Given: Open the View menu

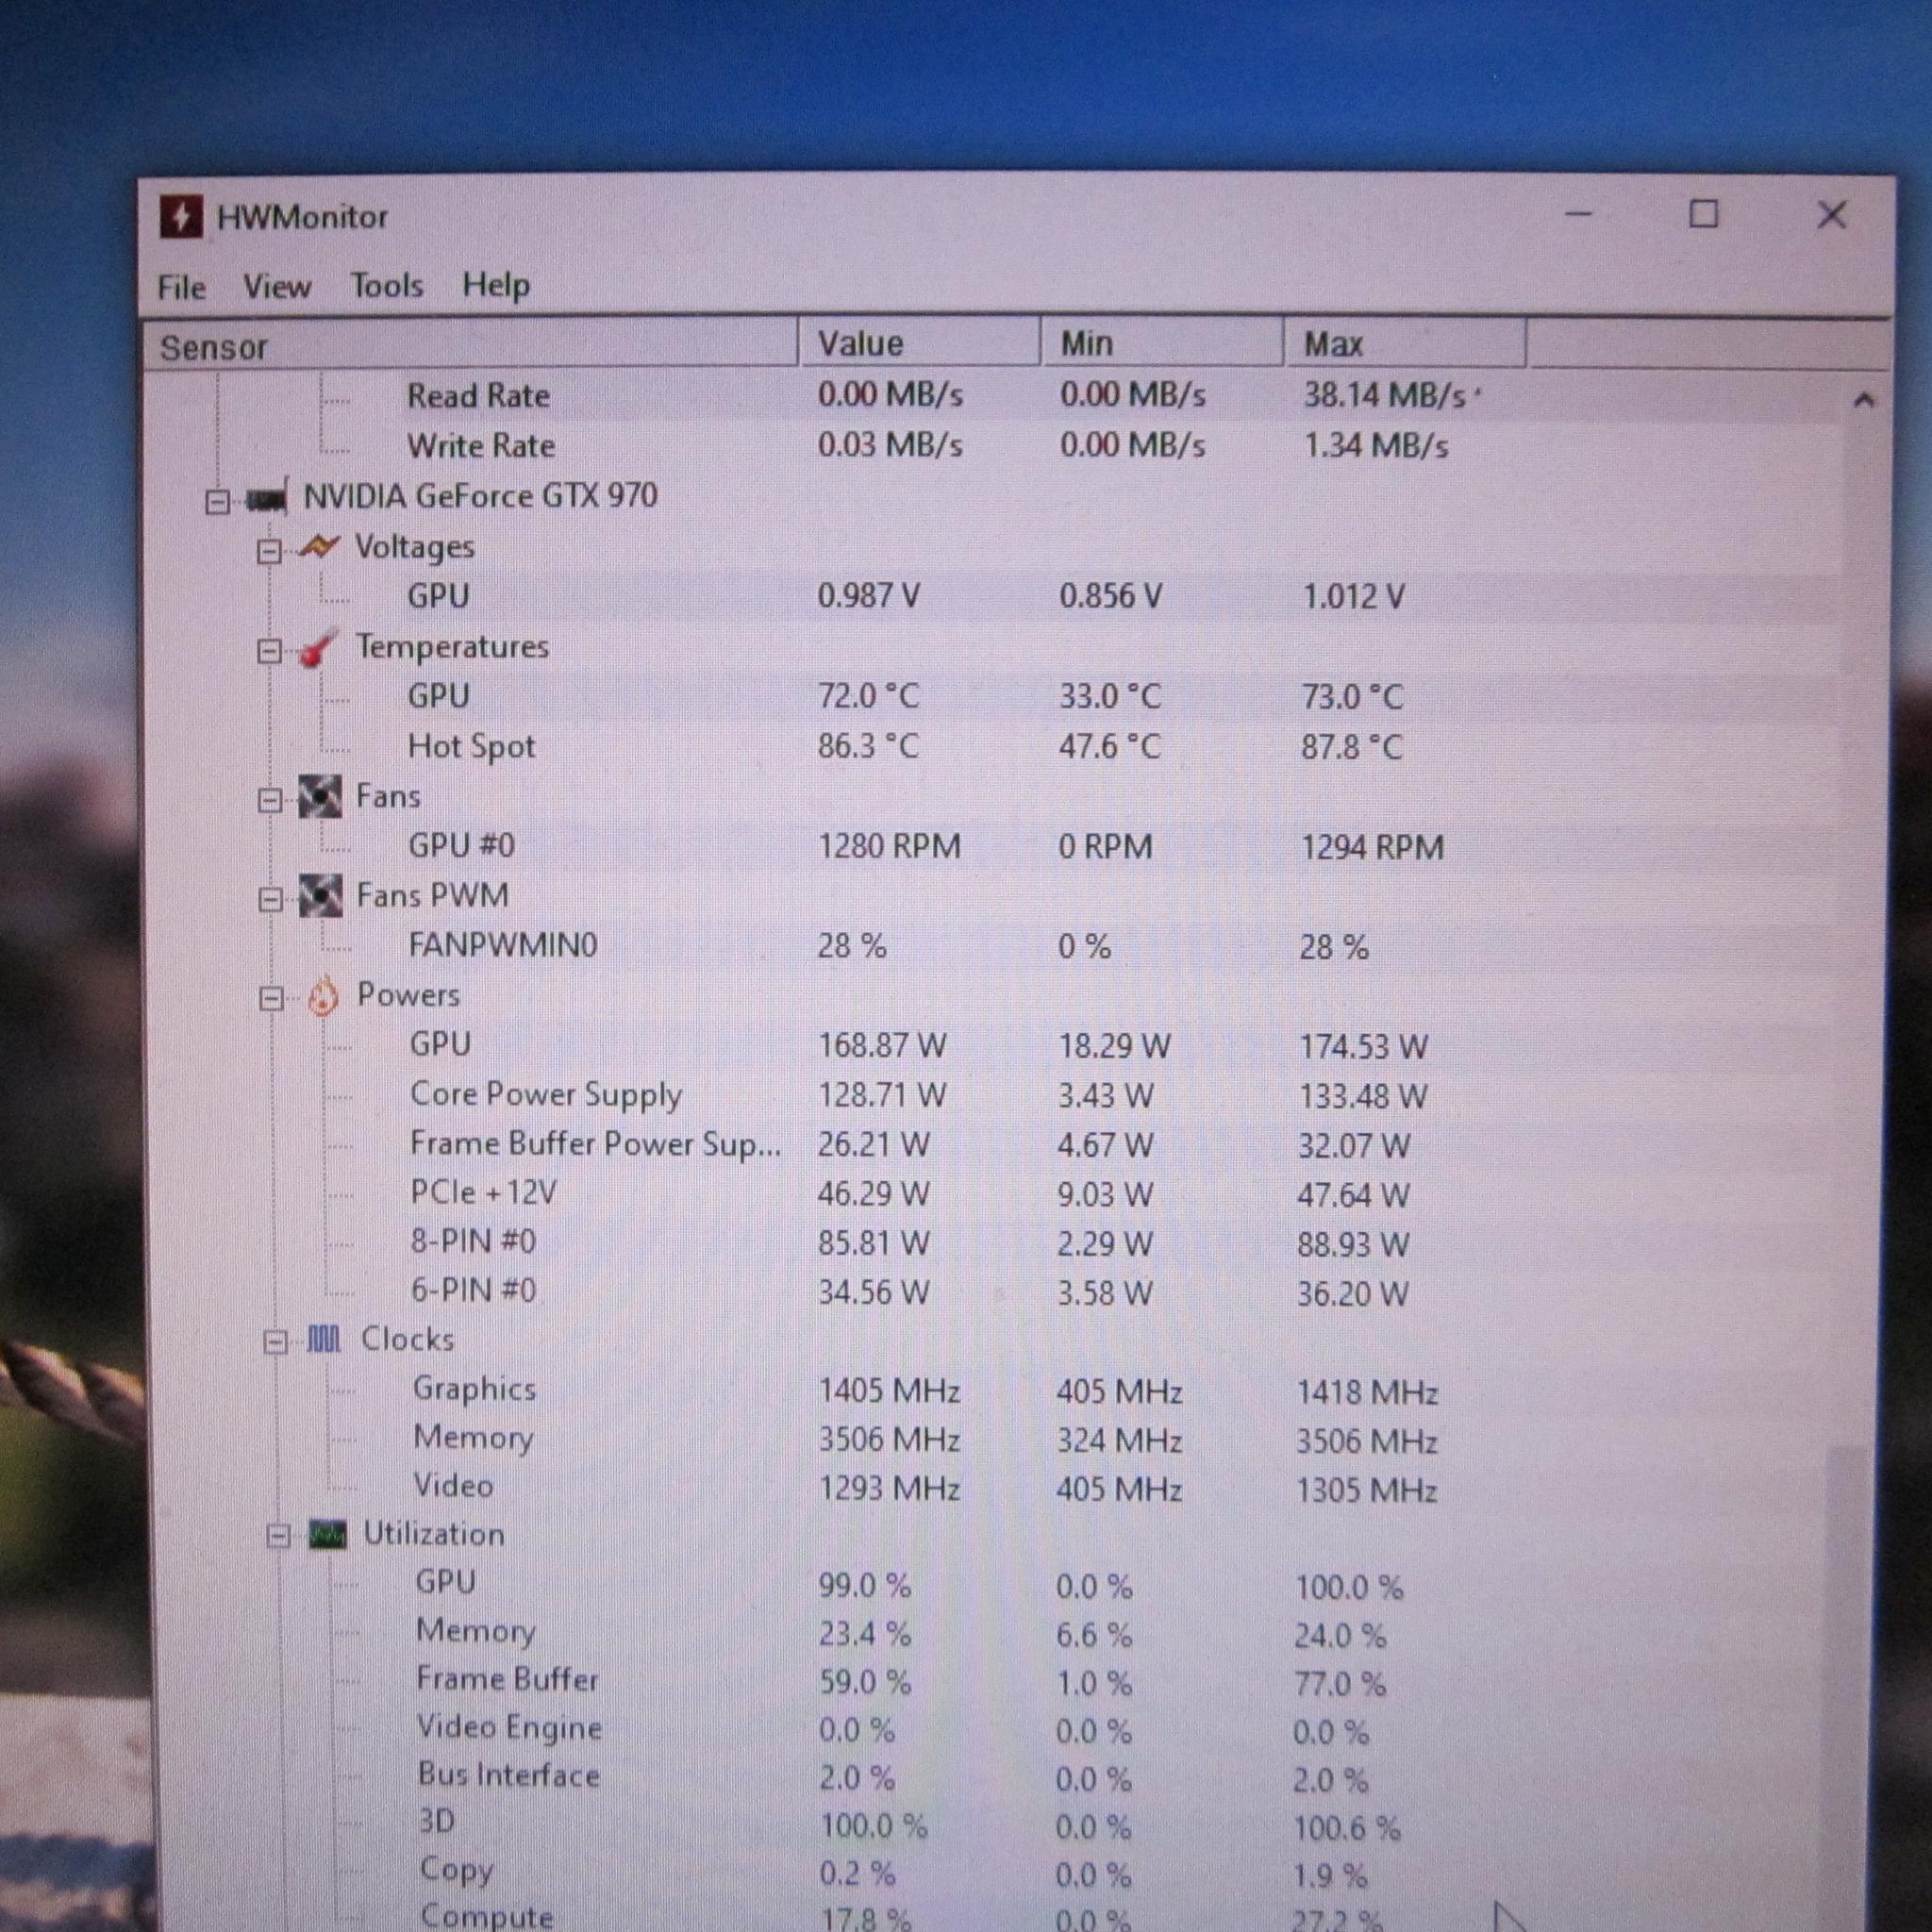Looking at the screenshot, I should 277,287.
